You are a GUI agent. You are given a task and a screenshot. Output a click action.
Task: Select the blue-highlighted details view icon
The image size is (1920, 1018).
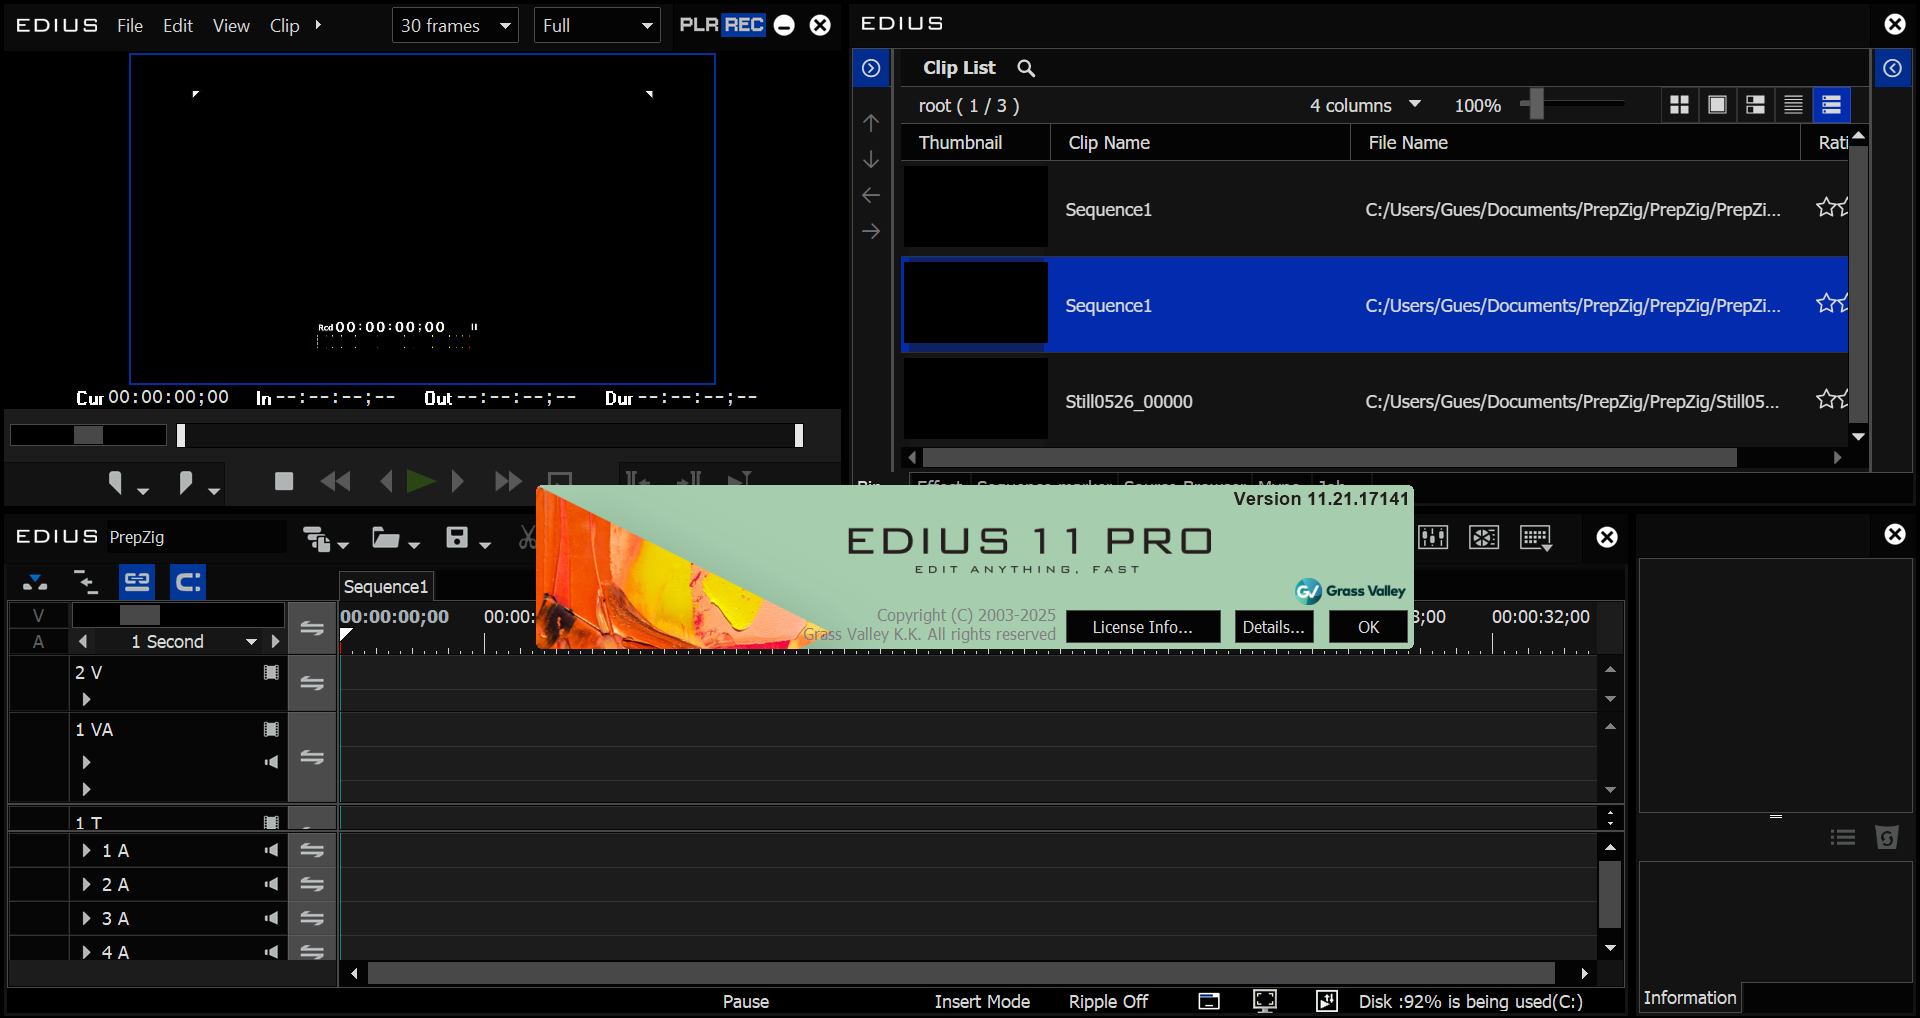click(x=1831, y=105)
